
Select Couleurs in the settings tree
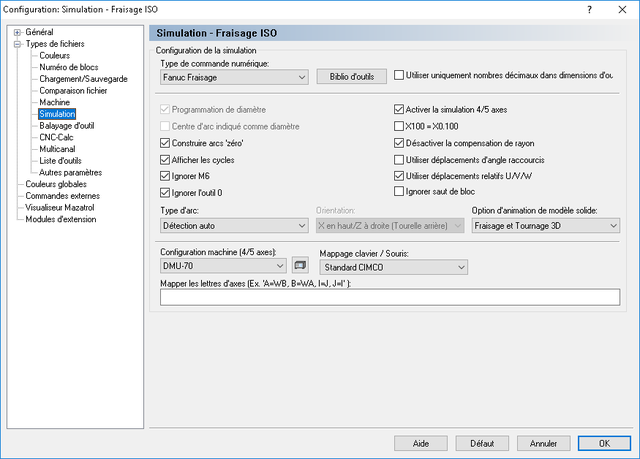54,55
